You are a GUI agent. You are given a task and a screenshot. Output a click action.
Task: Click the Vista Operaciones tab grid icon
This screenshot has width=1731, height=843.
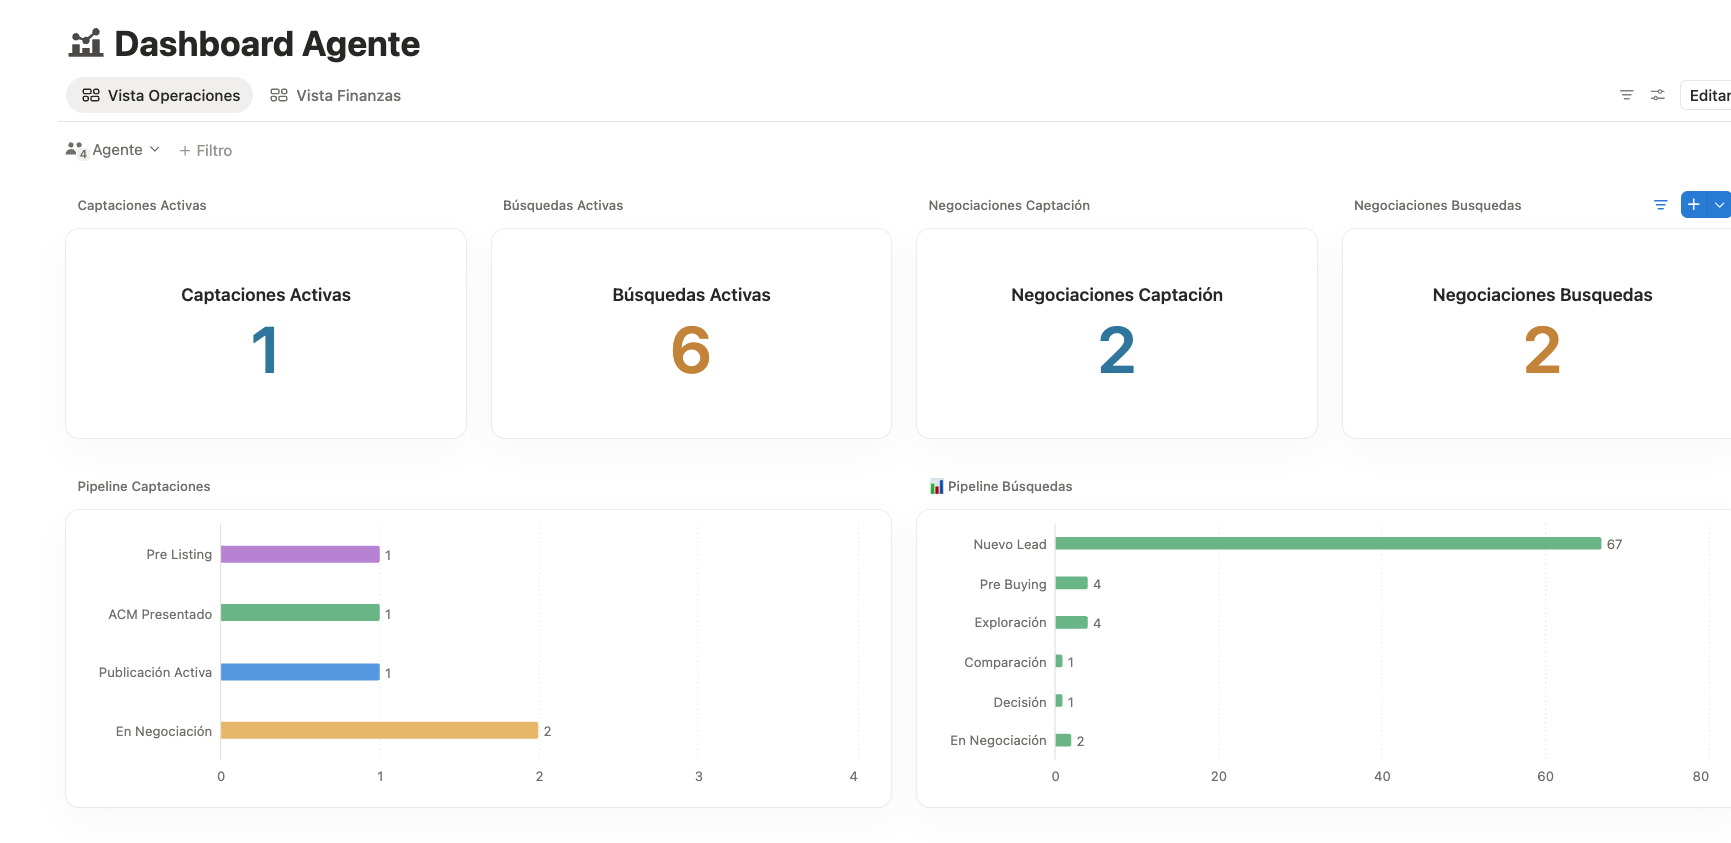click(91, 95)
